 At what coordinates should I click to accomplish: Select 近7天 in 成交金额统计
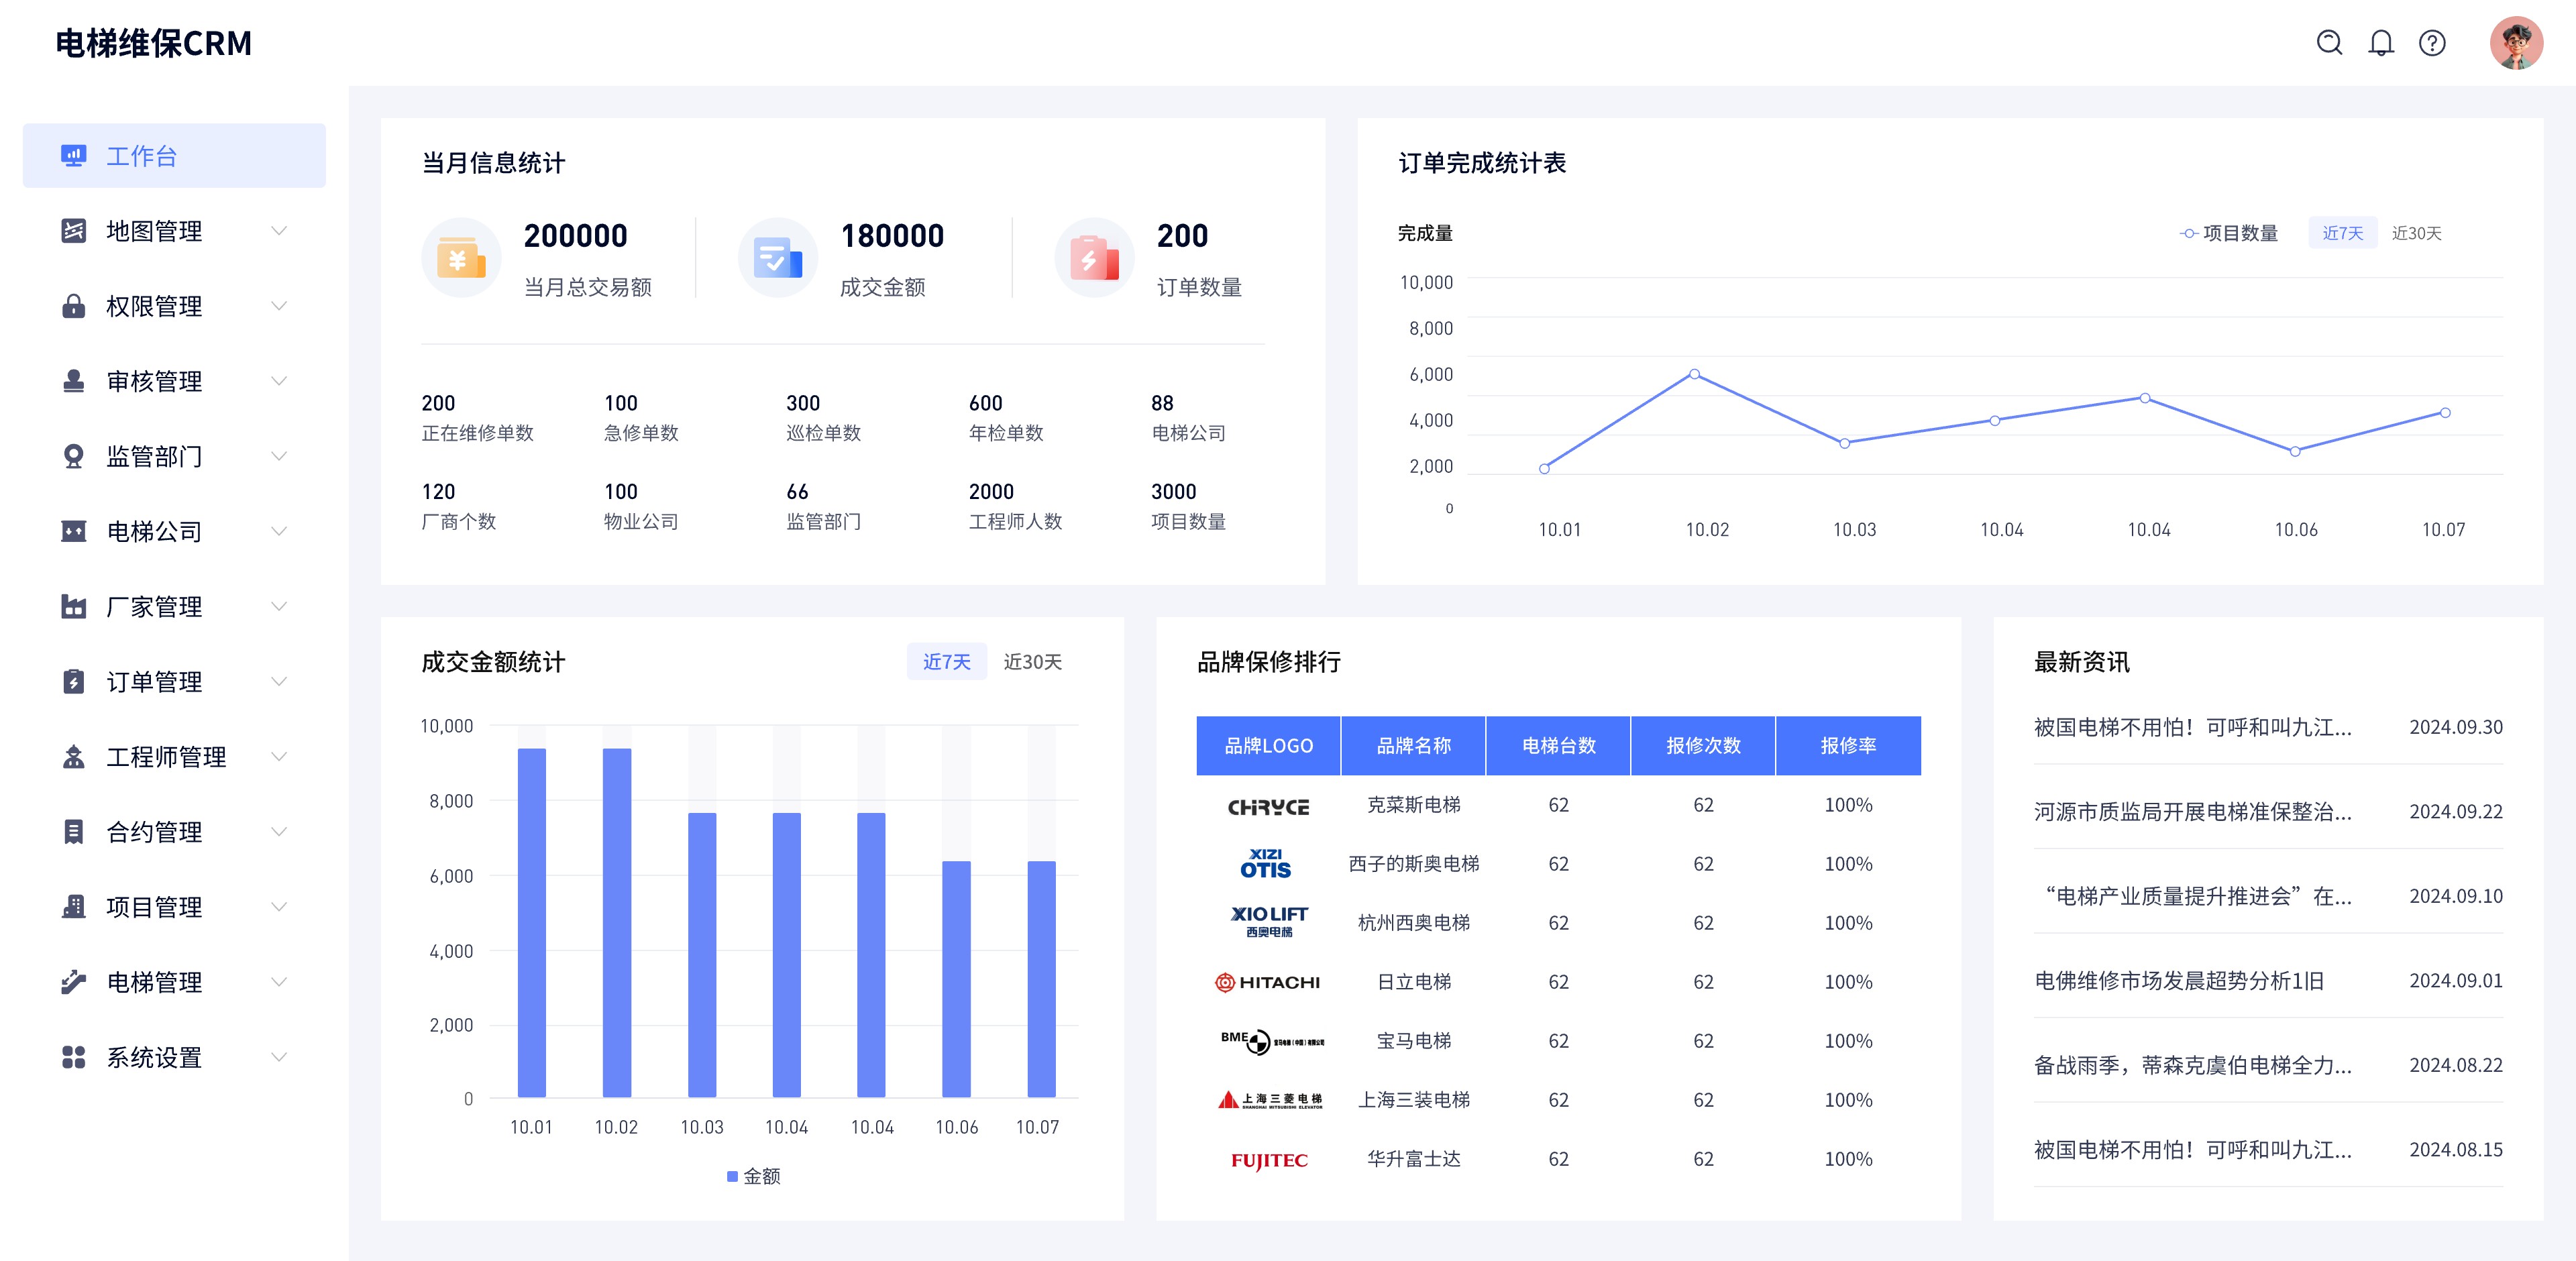pyautogui.click(x=946, y=662)
